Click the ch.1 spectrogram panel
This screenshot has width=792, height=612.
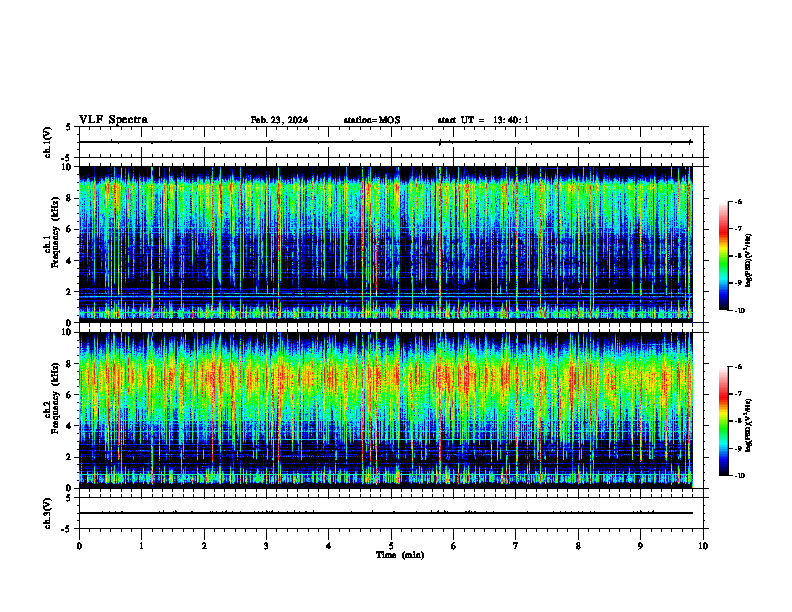click(385, 244)
